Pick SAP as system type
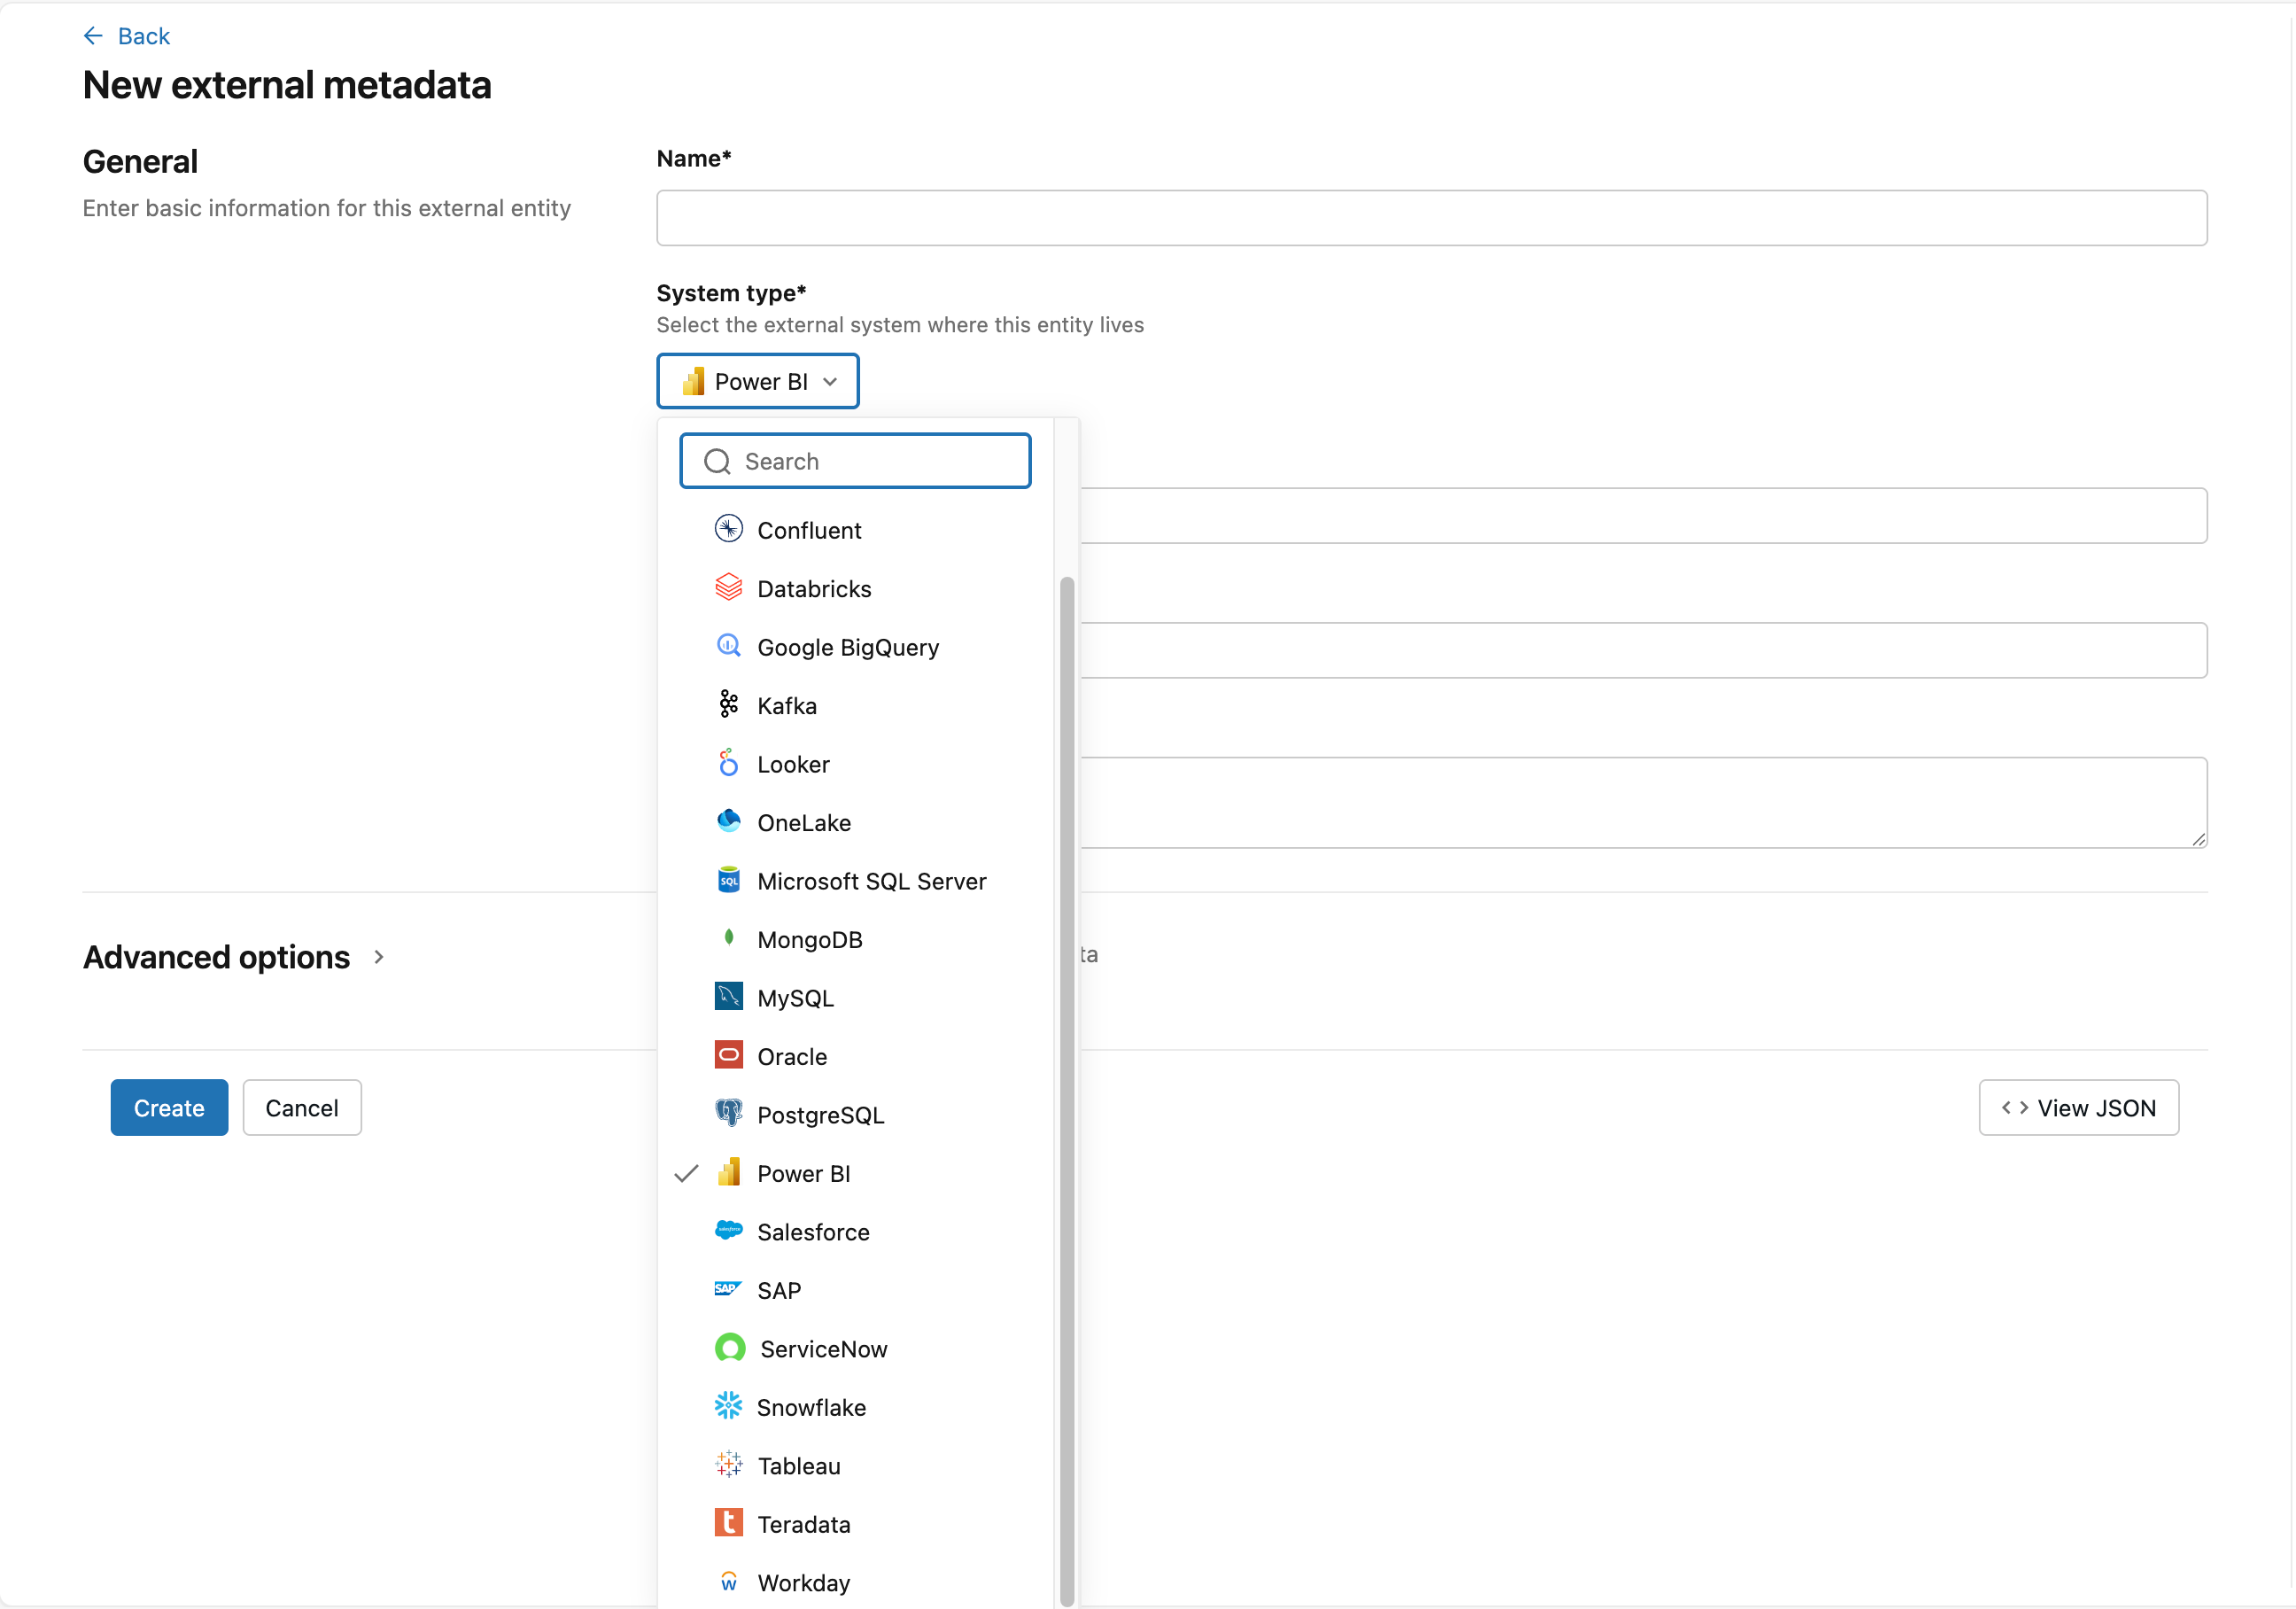Image resolution: width=2296 pixels, height=1609 pixels. [855, 1290]
